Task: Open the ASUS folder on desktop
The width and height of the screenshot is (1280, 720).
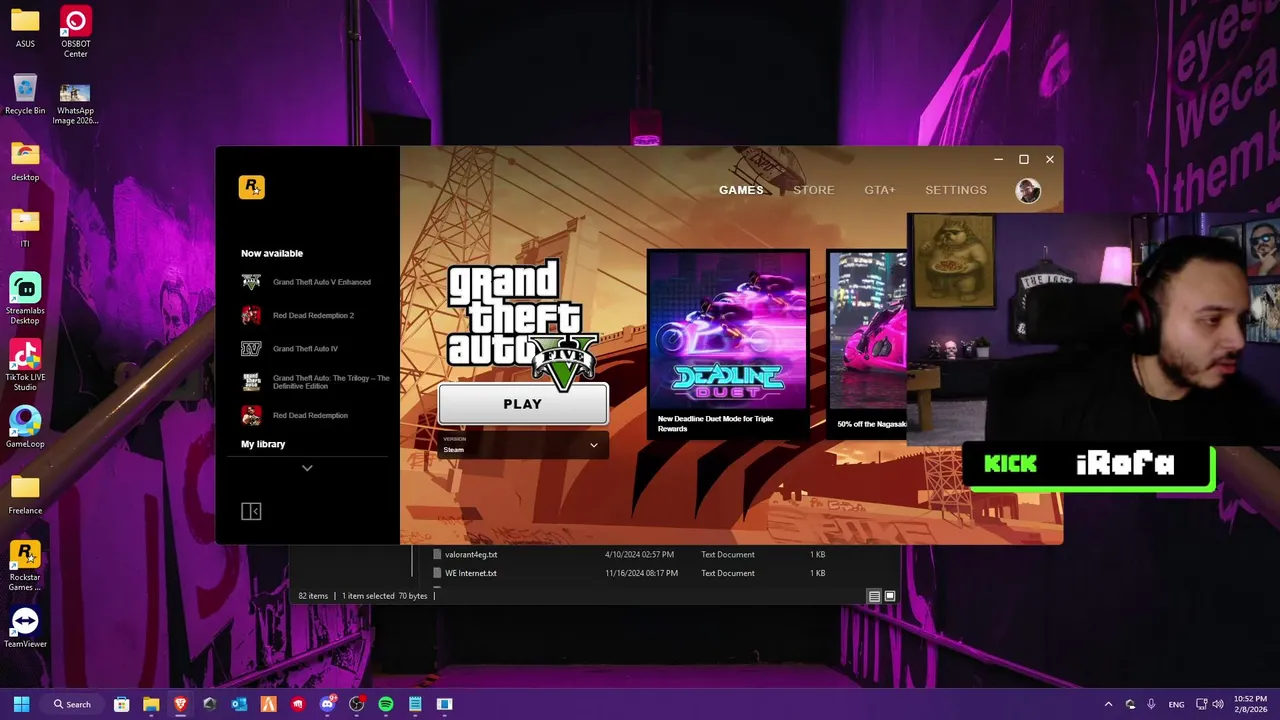Action: click(25, 28)
